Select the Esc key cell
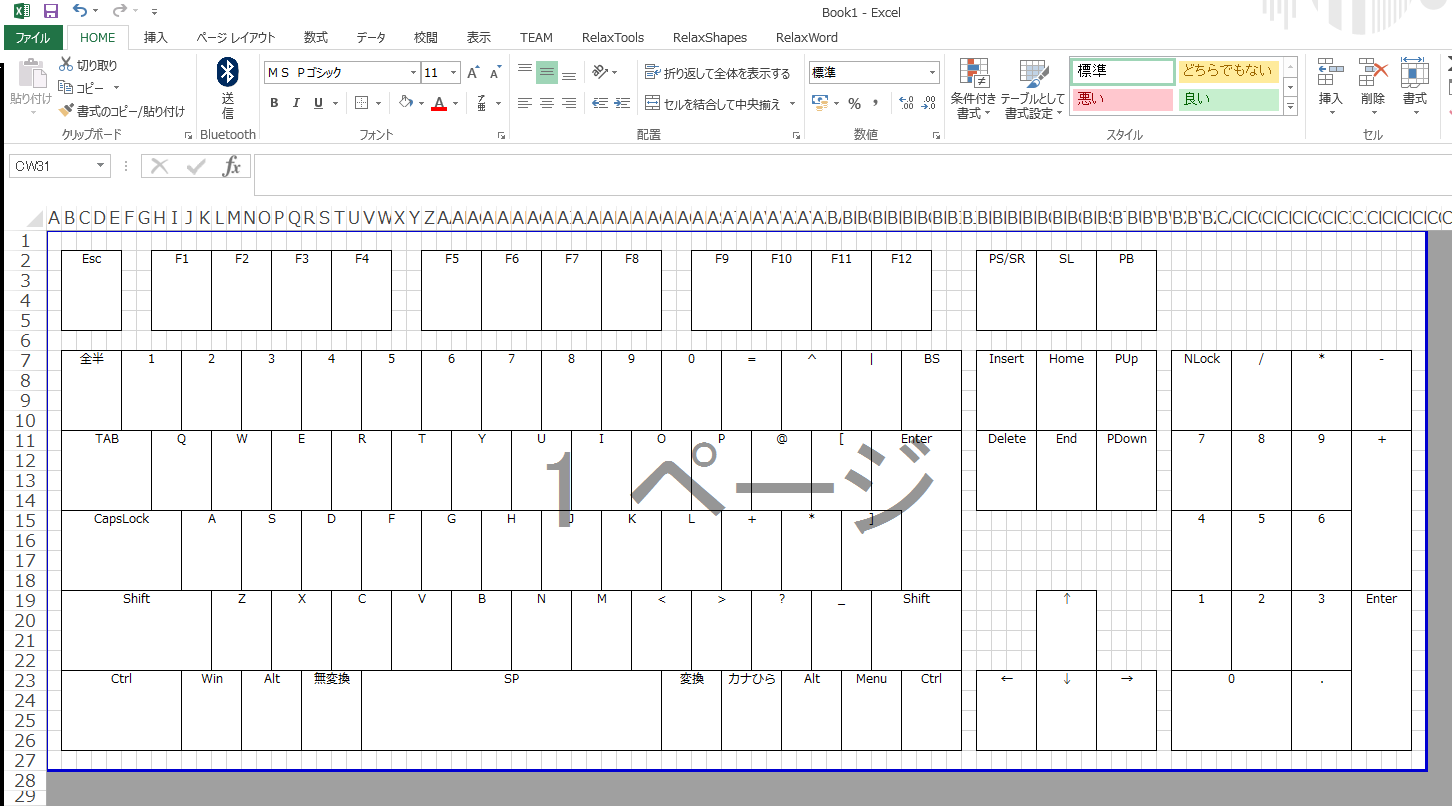1452x806 pixels. 91,290
